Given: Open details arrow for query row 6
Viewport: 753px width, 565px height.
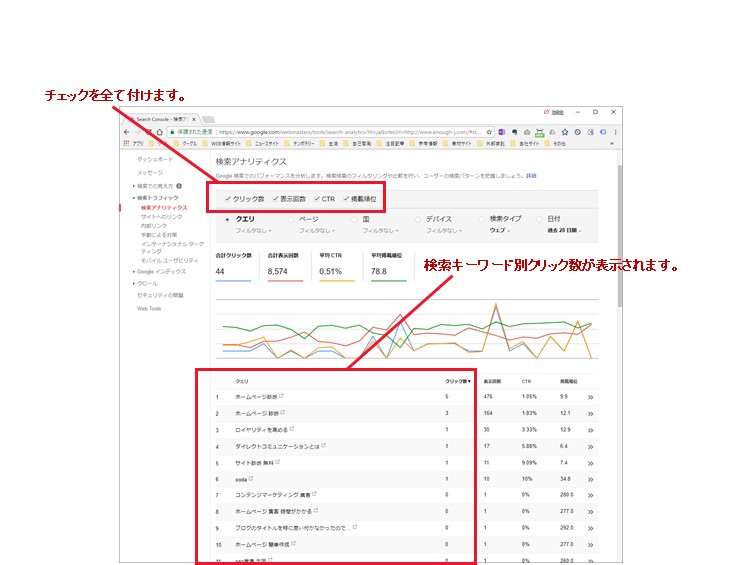Looking at the screenshot, I should 590,480.
